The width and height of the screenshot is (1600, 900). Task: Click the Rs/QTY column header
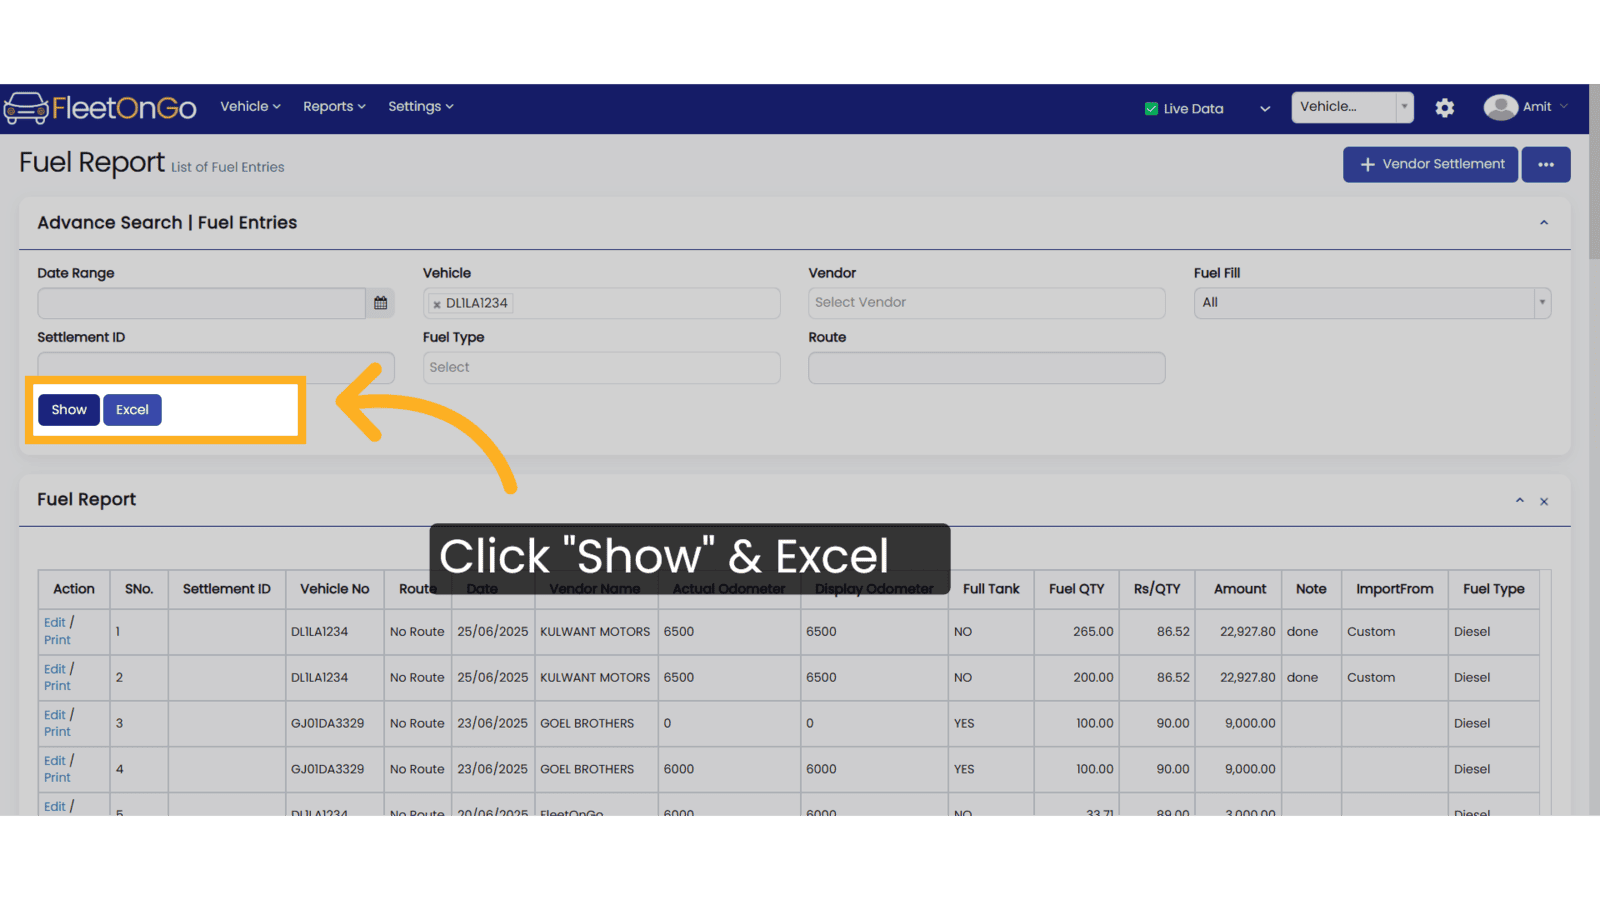[1157, 589]
